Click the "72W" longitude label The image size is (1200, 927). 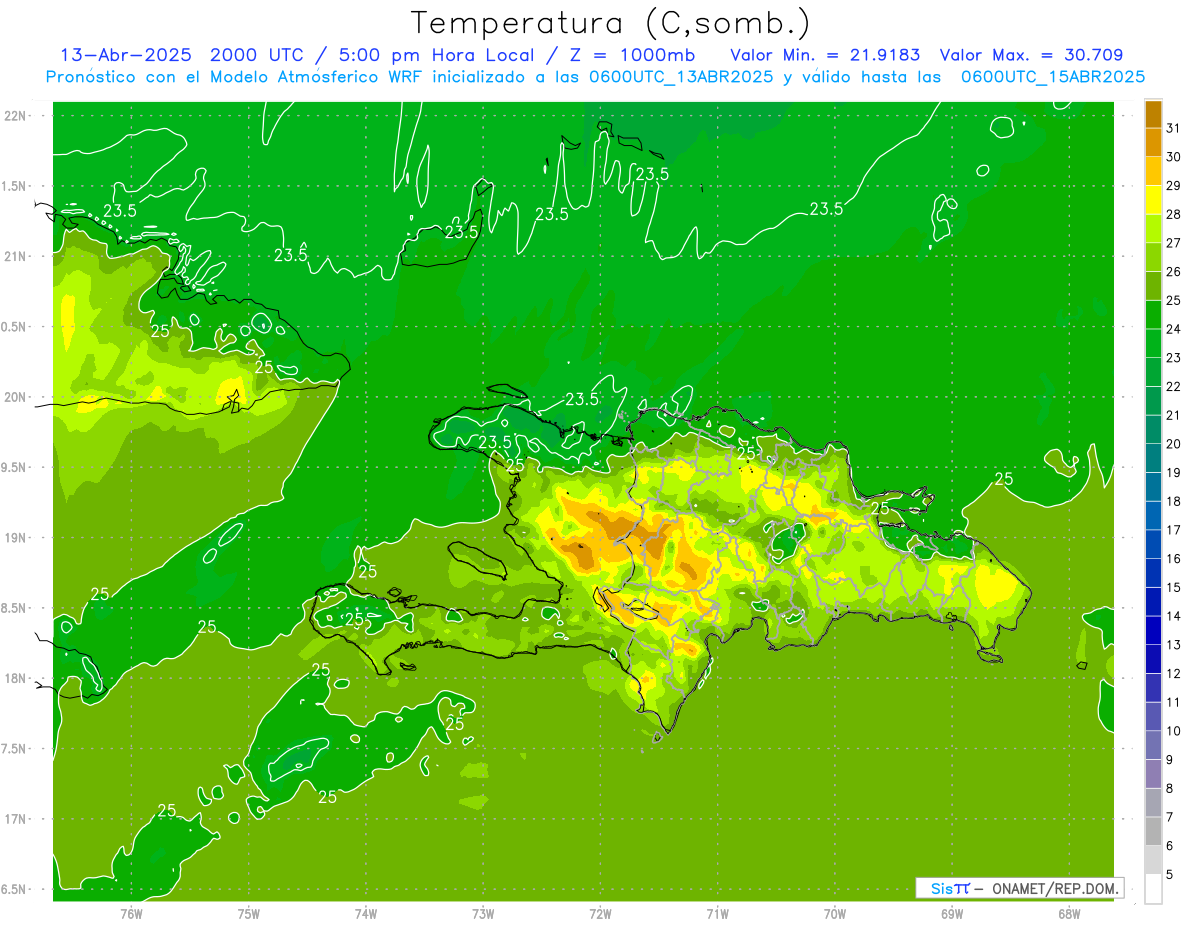point(600,913)
